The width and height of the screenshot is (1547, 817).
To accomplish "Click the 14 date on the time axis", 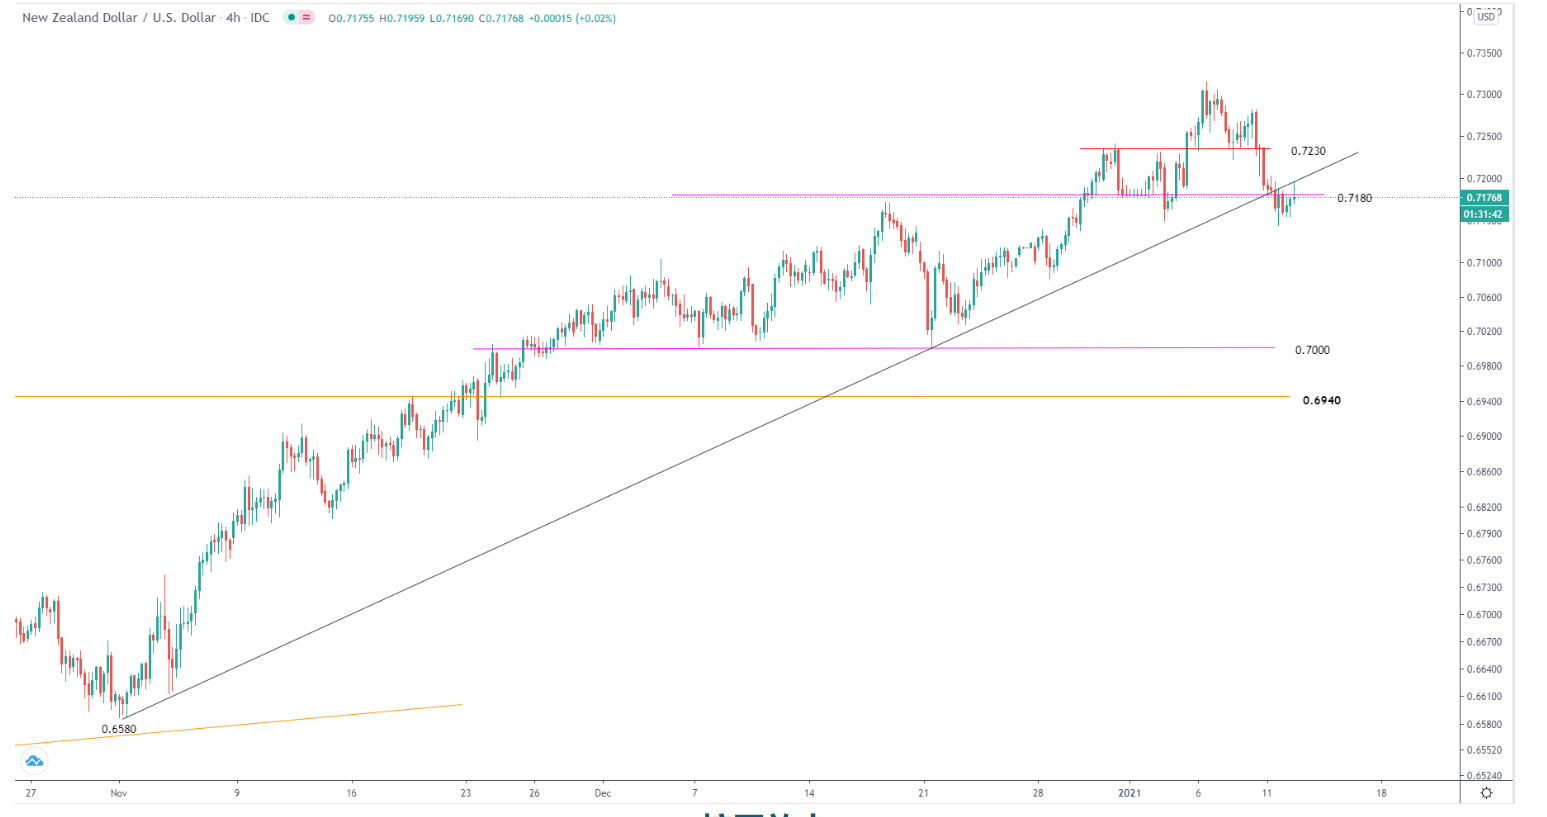I will tap(810, 793).
